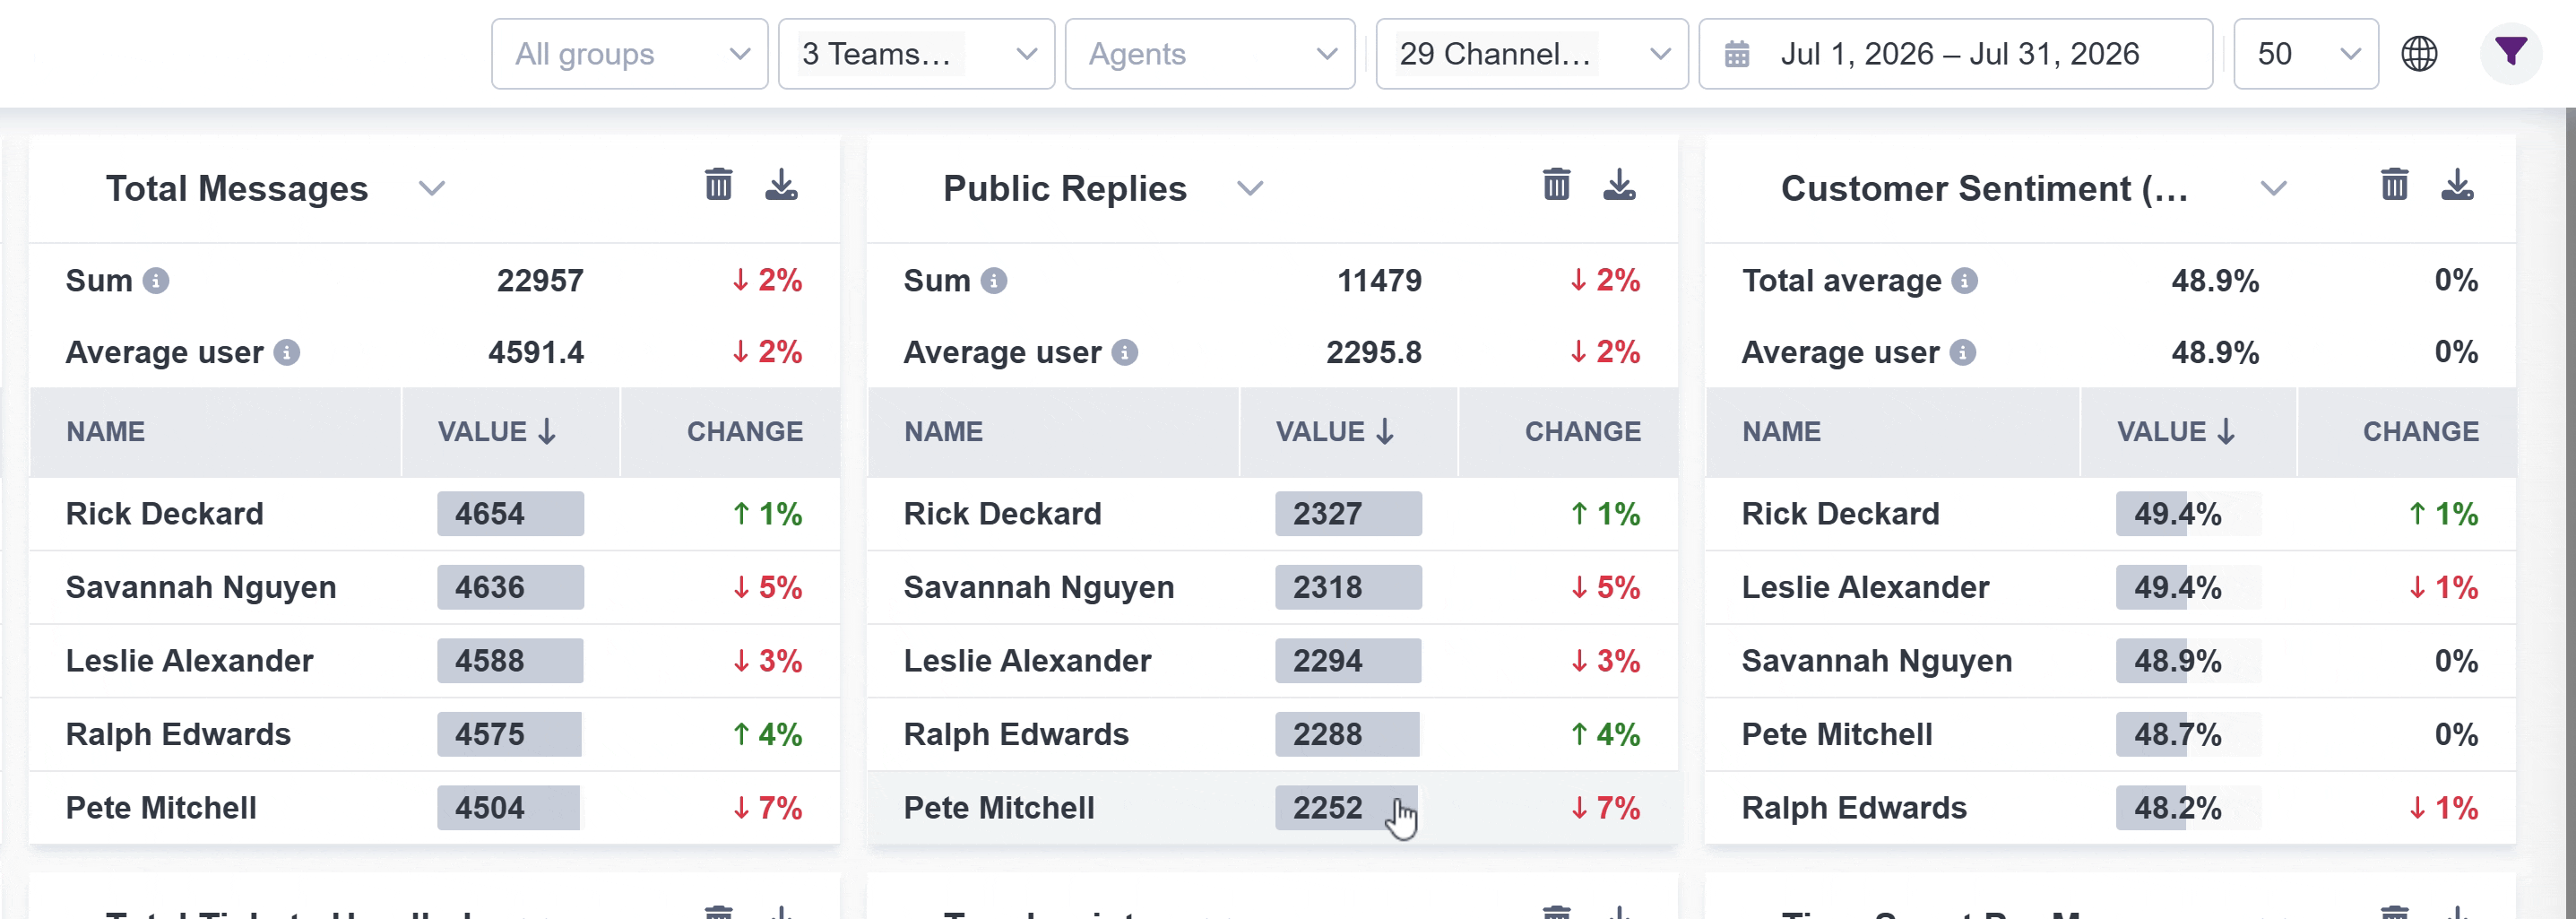Sort Public Replies by NAME column

[1053, 432]
